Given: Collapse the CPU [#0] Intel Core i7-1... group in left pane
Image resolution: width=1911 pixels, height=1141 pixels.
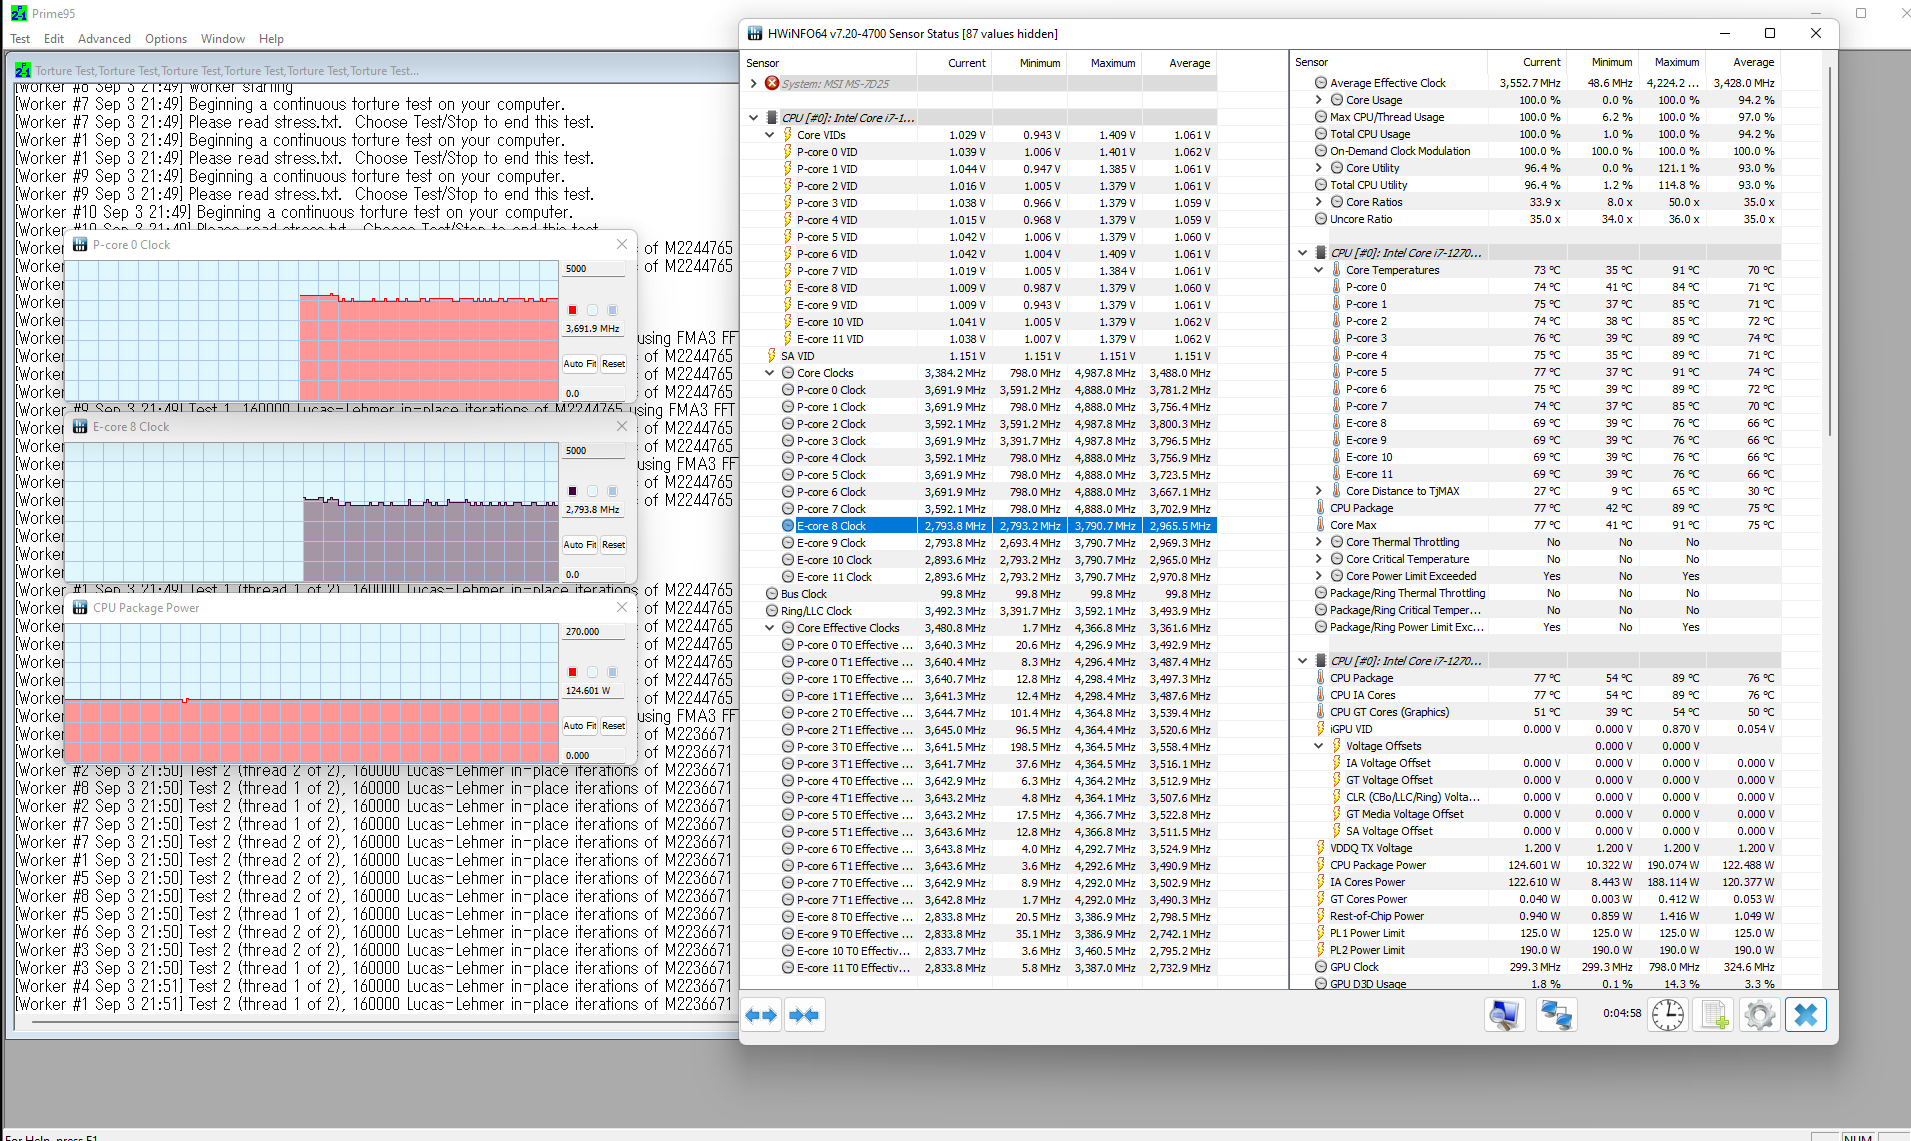Looking at the screenshot, I should tap(754, 117).
